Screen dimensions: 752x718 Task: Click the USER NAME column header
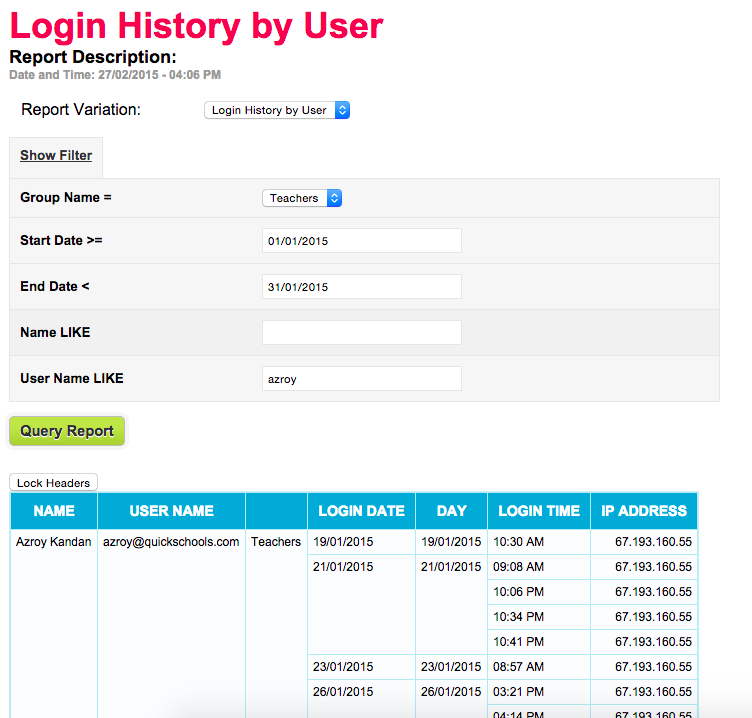click(x=171, y=511)
